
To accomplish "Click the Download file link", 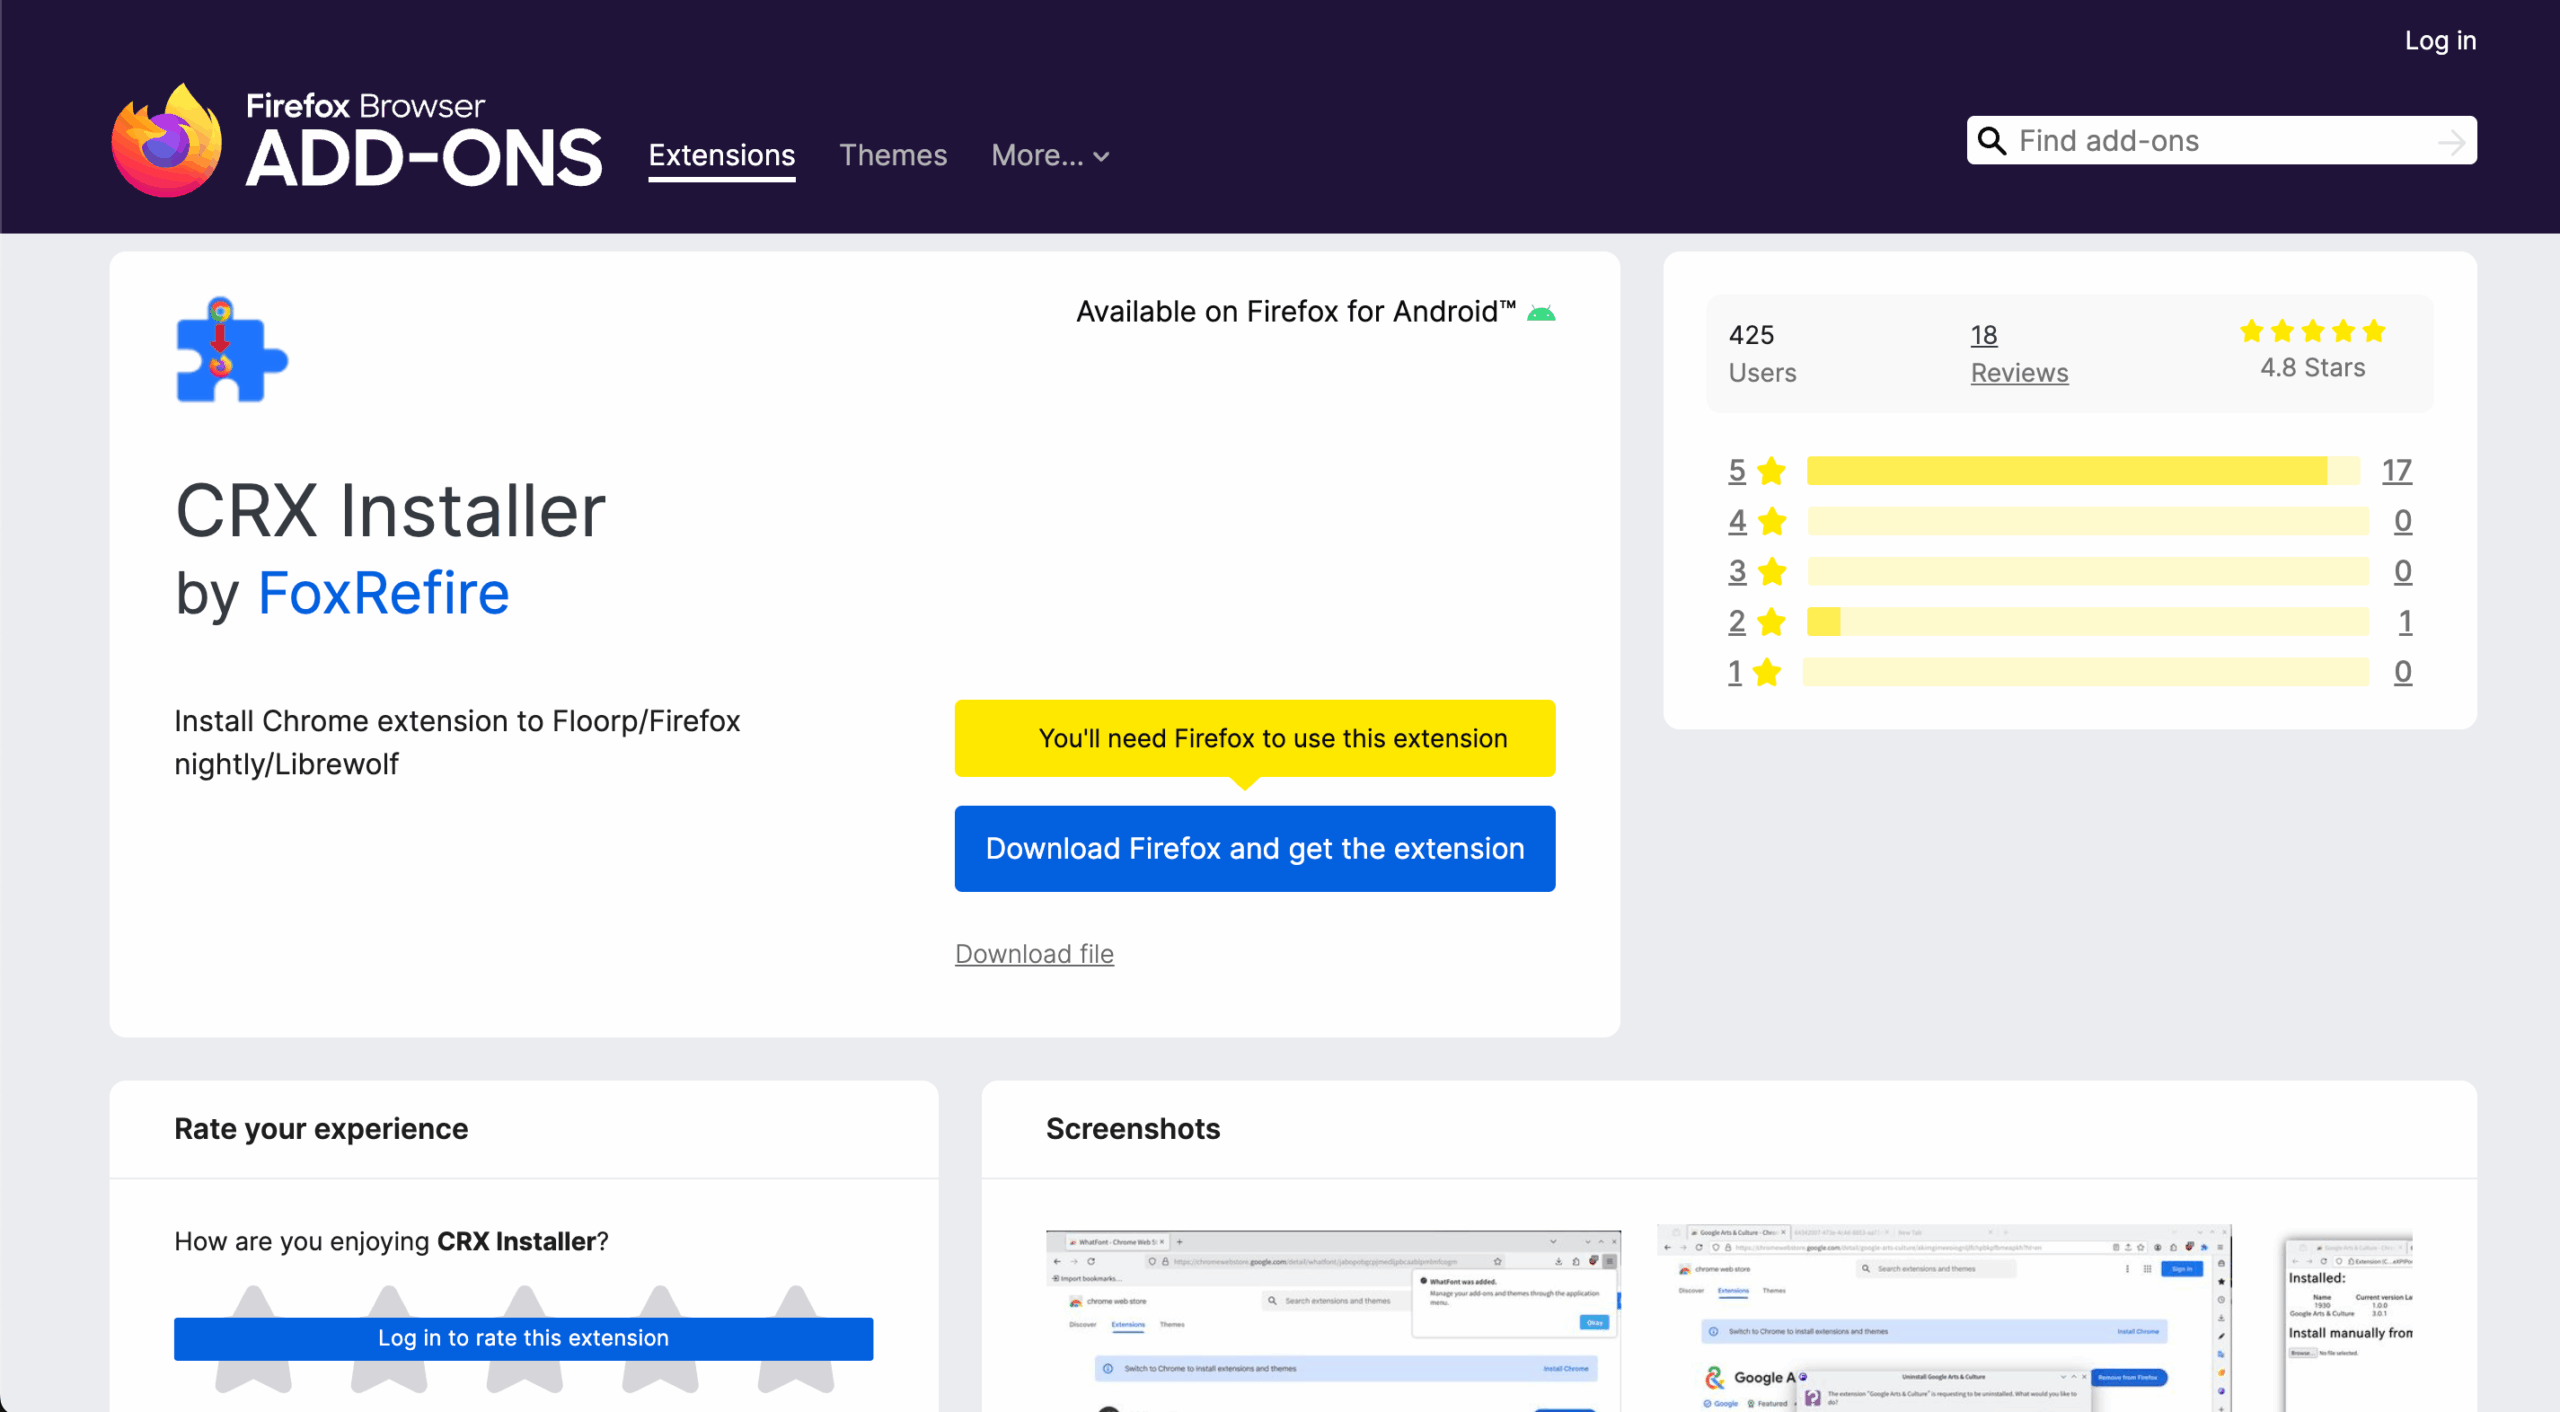I will point(1034,954).
